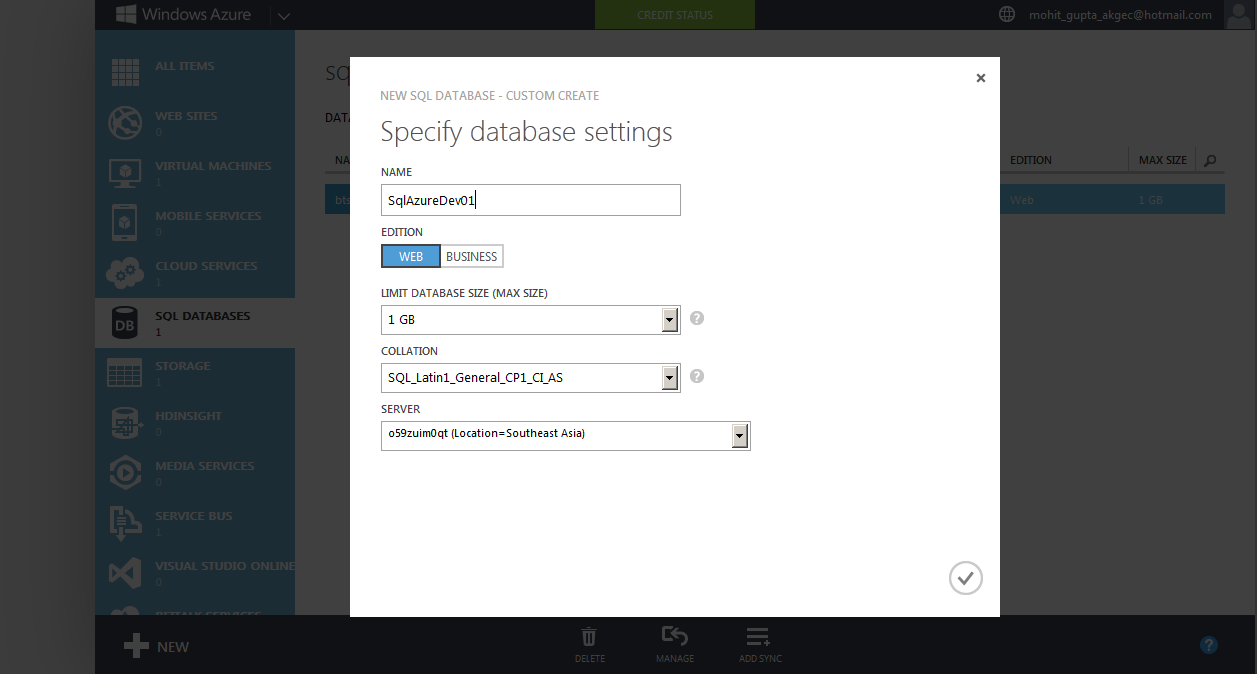Open the Media Services sidebar label

pos(205,466)
